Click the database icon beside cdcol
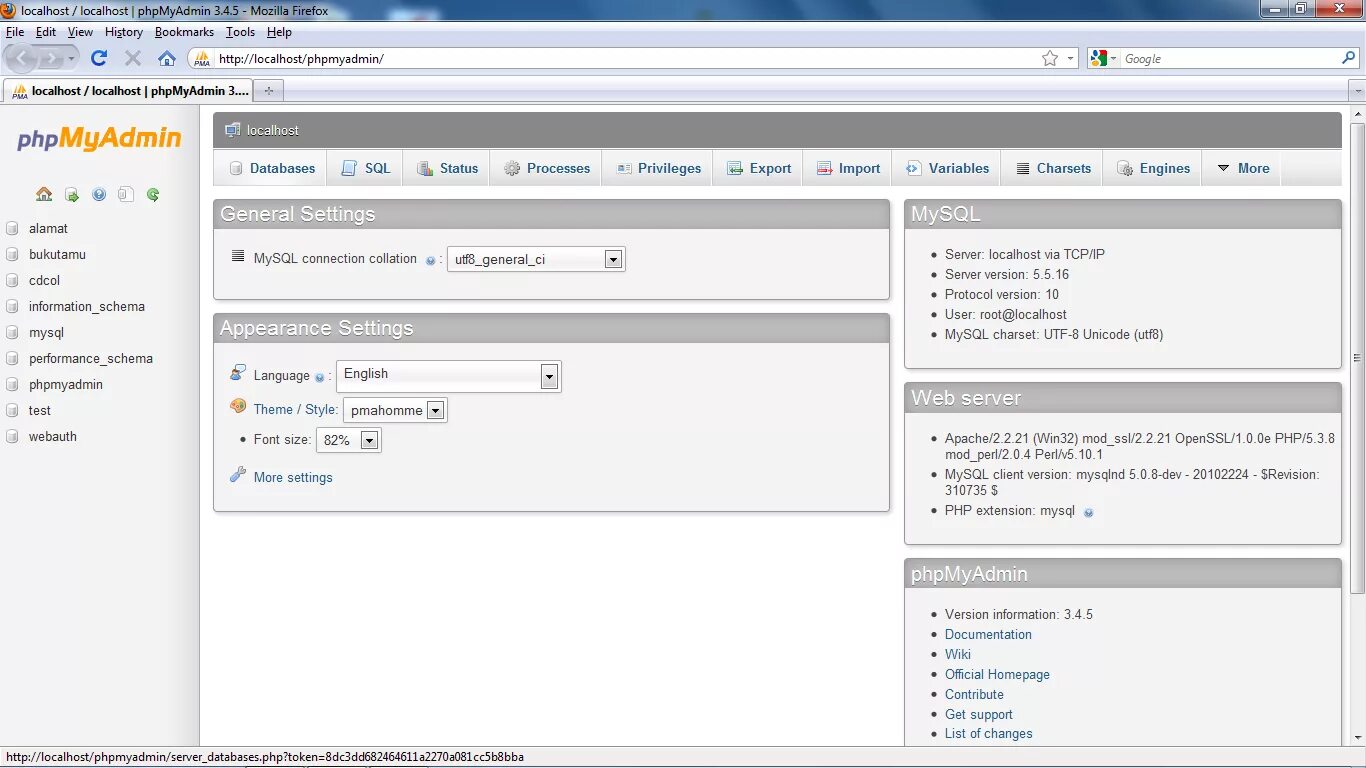1366x768 pixels. pyautogui.click(x=12, y=280)
